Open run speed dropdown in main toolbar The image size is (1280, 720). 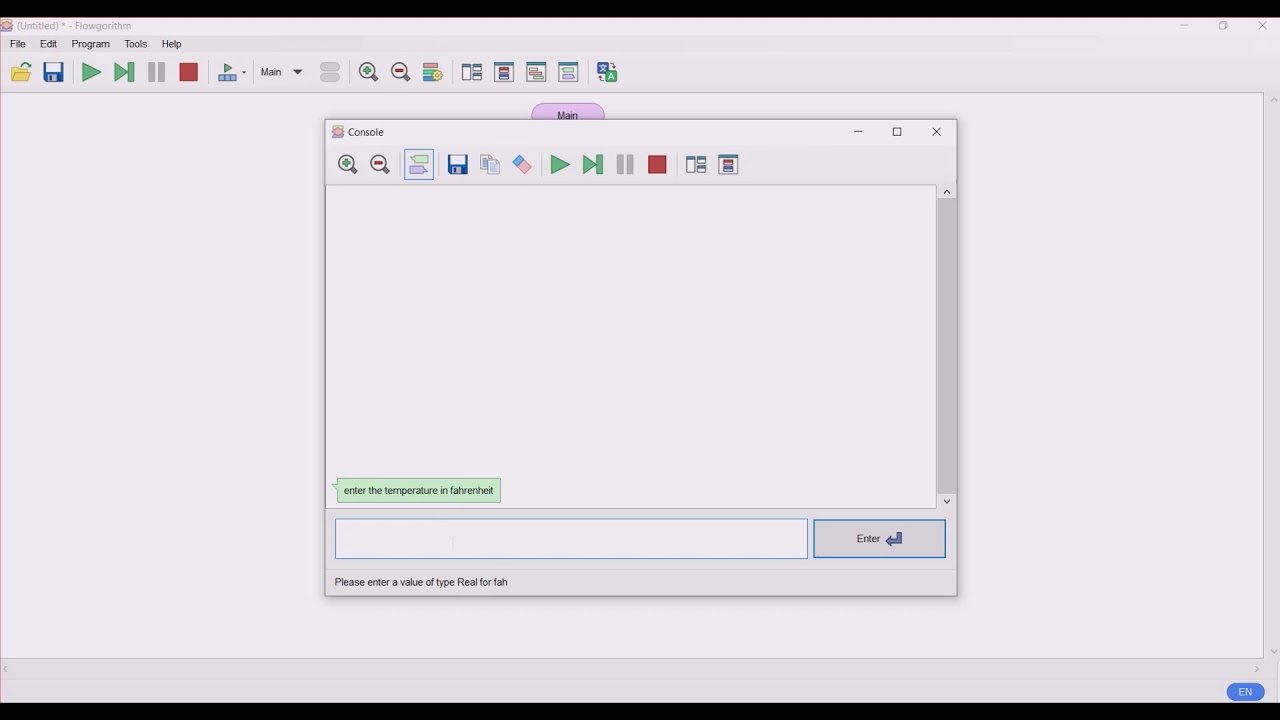pyautogui.click(x=232, y=72)
